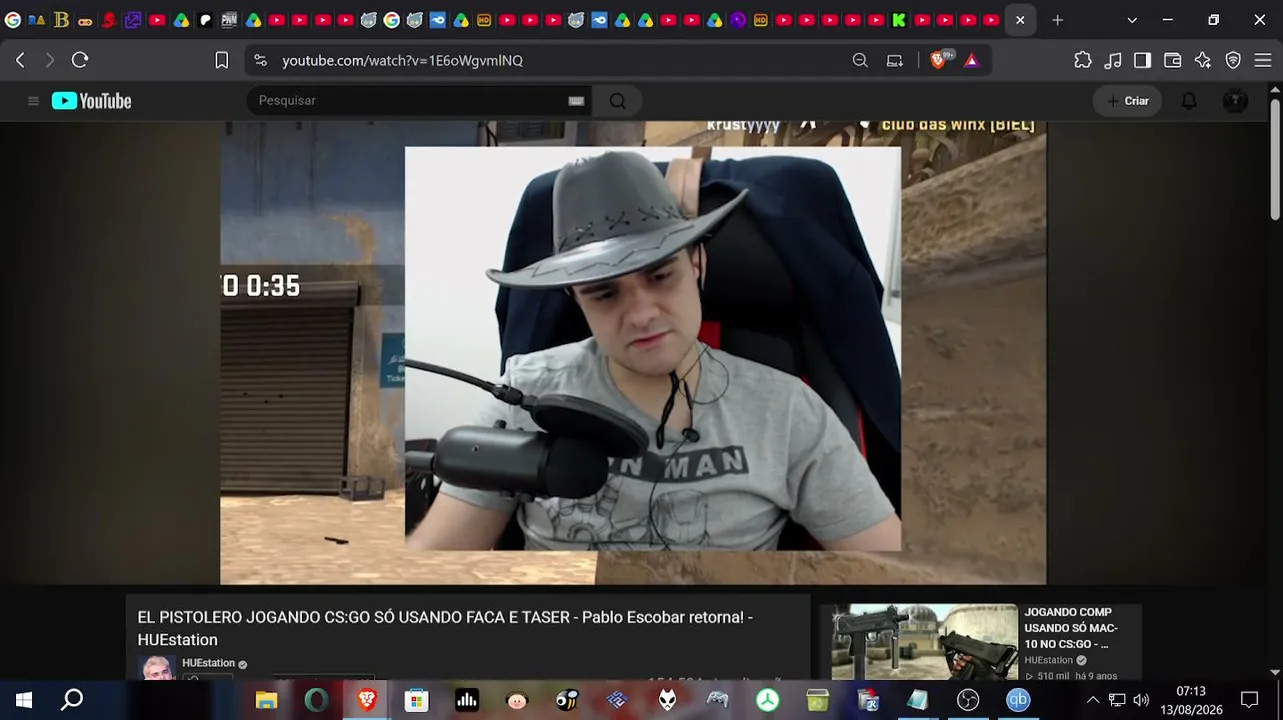
Task: Open a new browser tab
Action: 1057,20
